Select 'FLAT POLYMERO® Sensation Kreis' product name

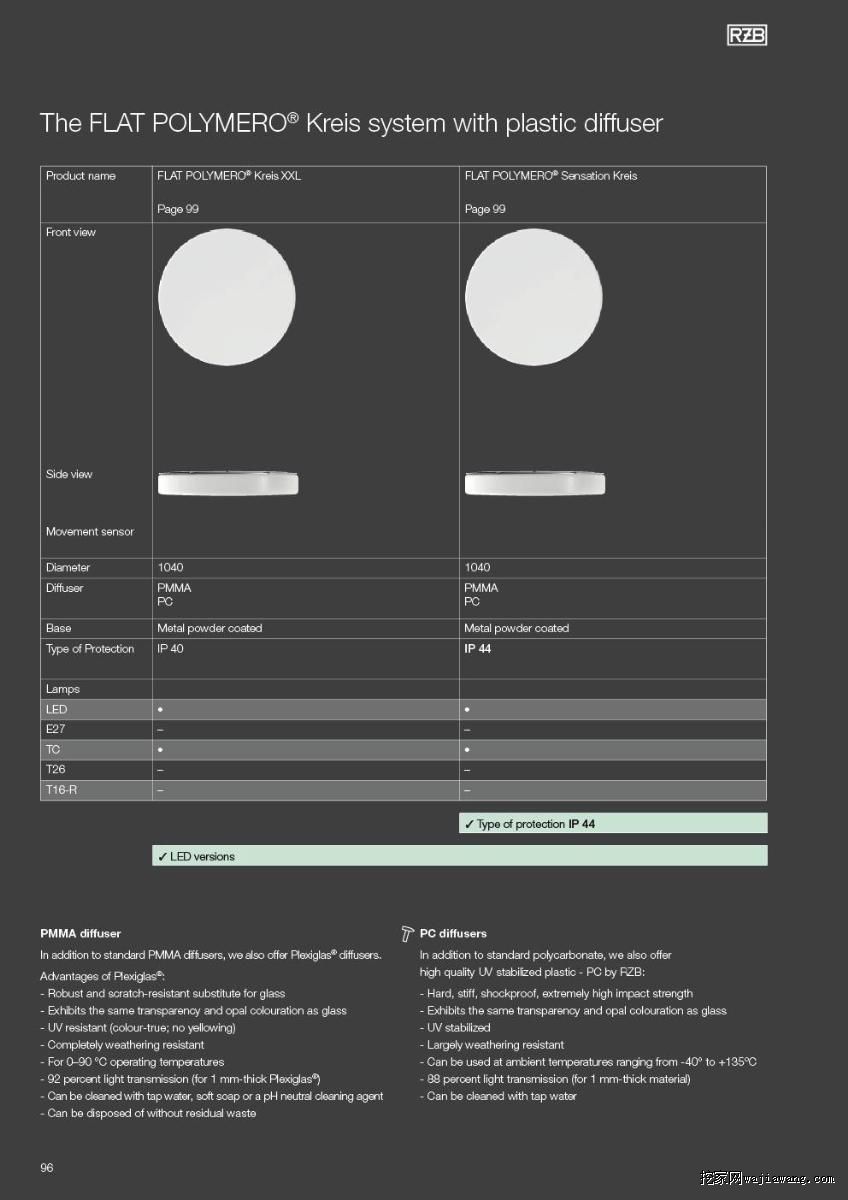(x=551, y=176)
